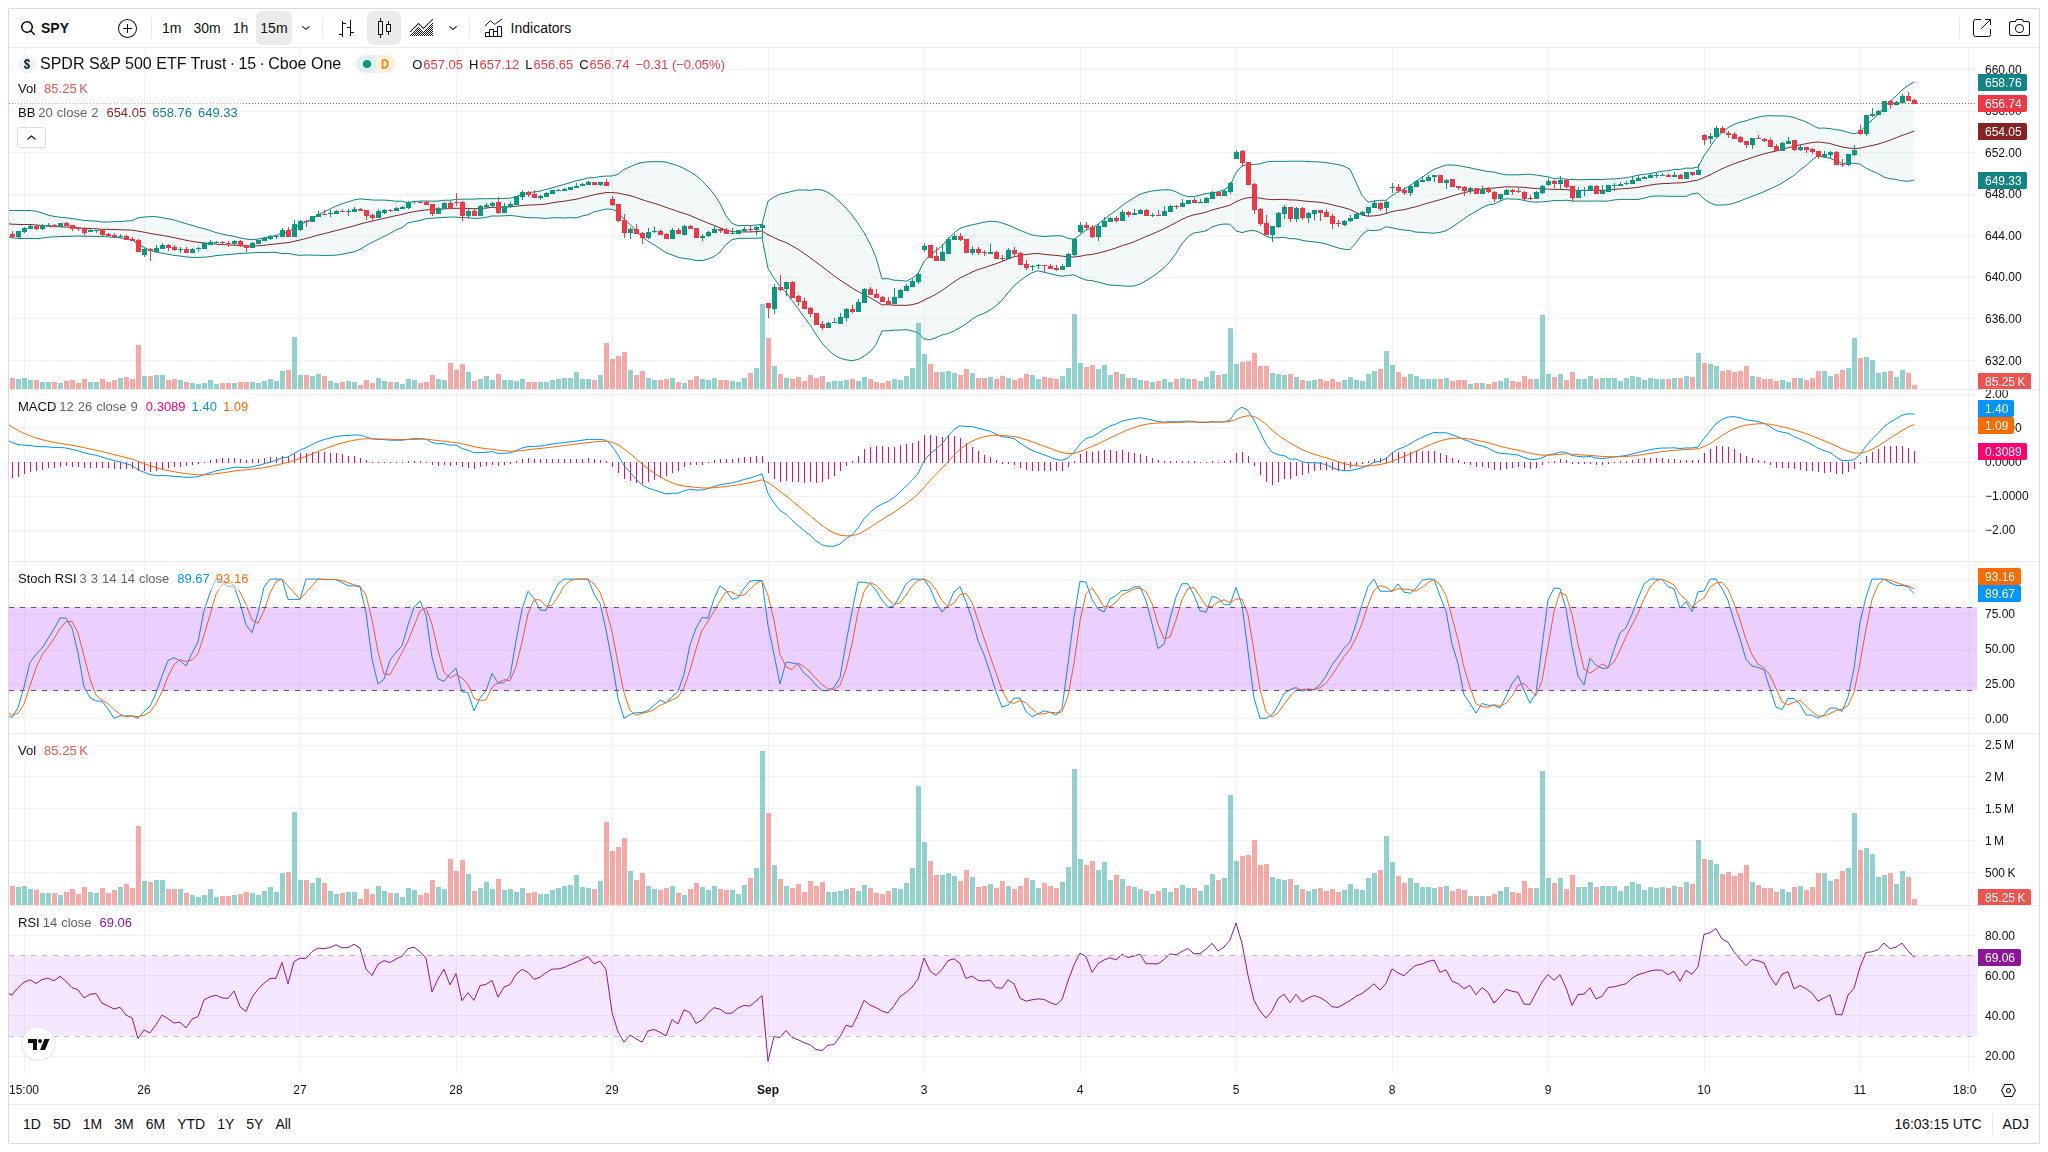This screenshot has height=1152, width=2048.
Task: Open the chart in popup icon
Action: click(x=1982, y=28)
